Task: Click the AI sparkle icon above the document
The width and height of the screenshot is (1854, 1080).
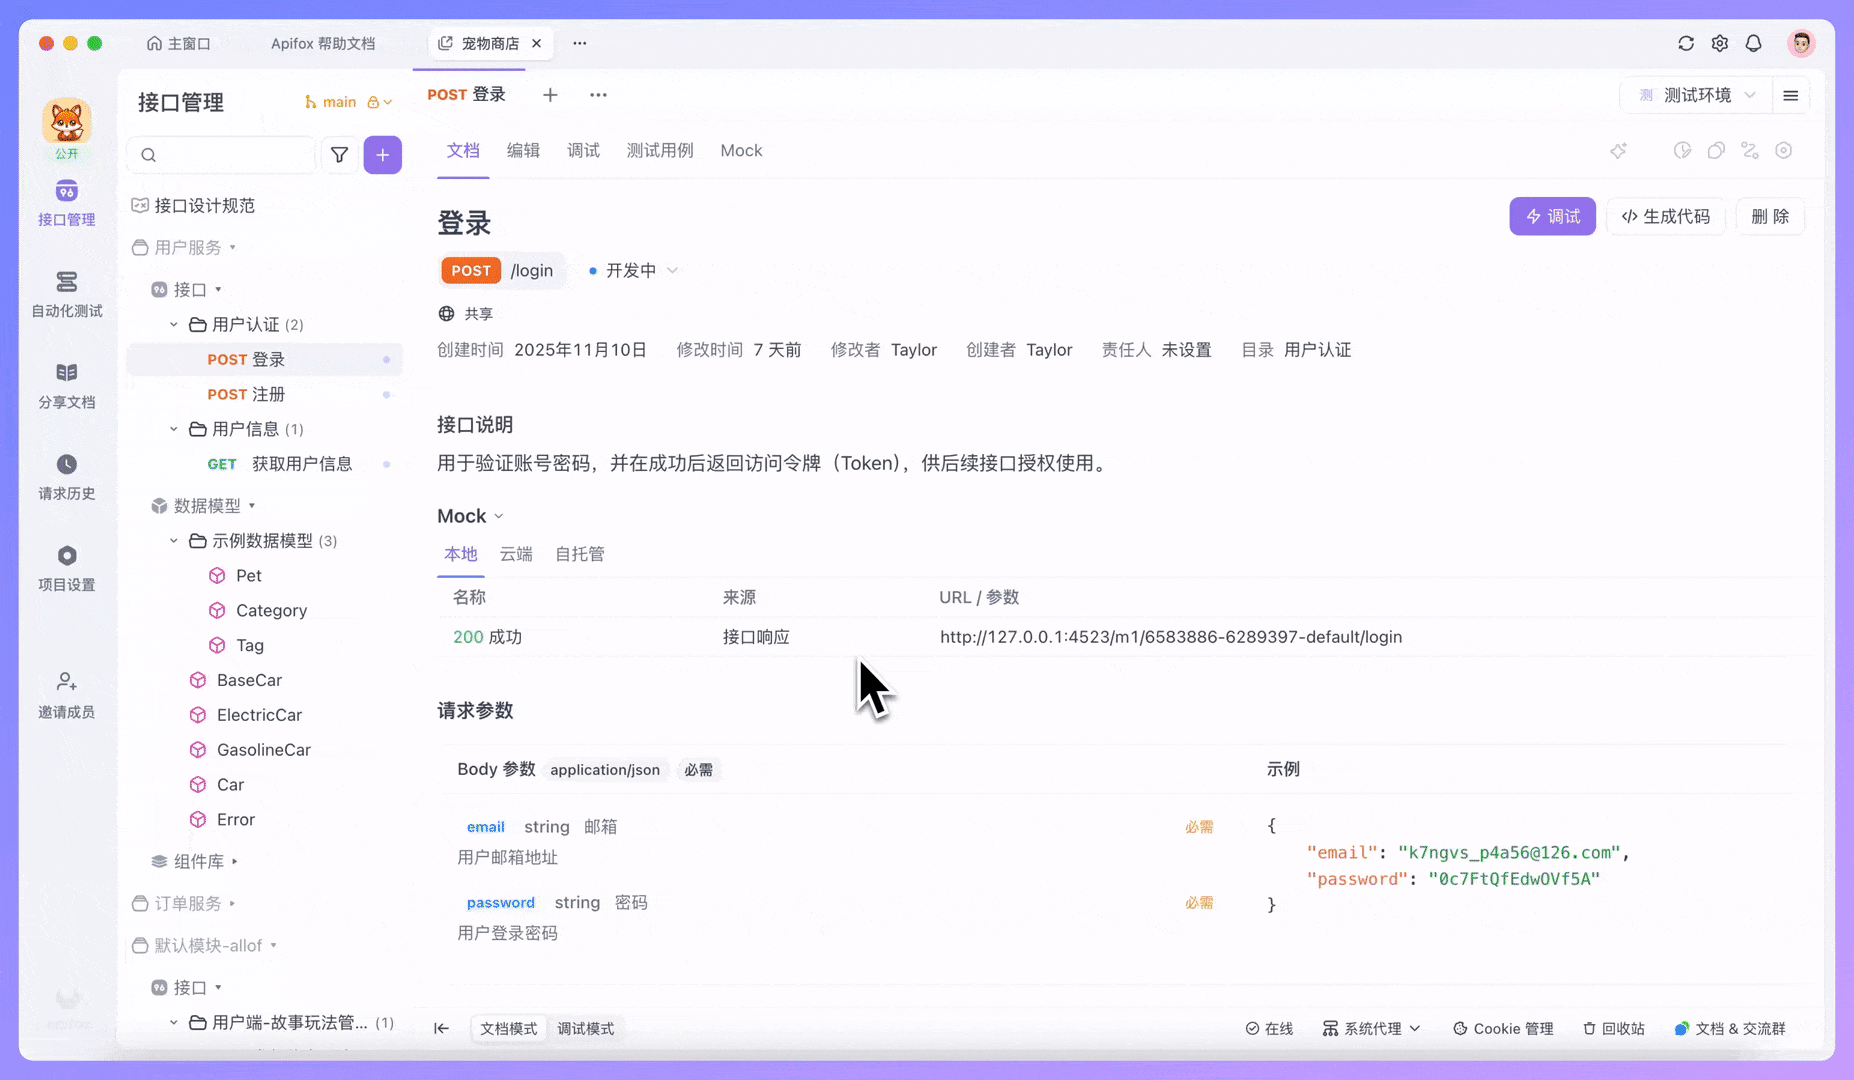Action: click(x=1619, y=150)
